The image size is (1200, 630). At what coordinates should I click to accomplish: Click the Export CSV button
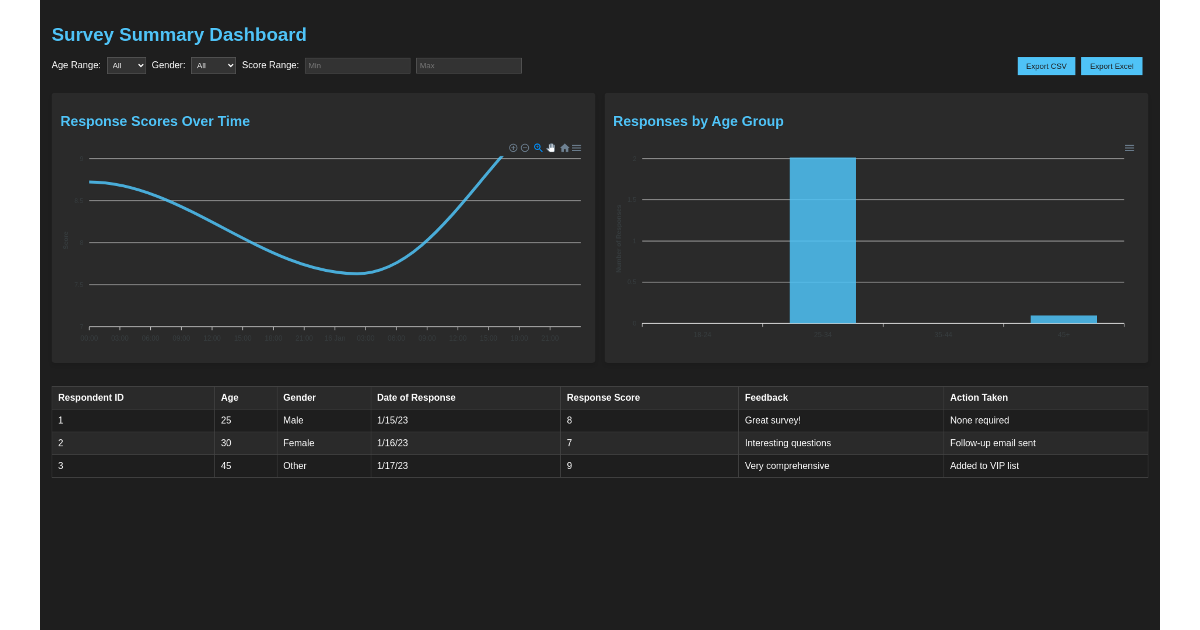click(x=1046, y=65)
